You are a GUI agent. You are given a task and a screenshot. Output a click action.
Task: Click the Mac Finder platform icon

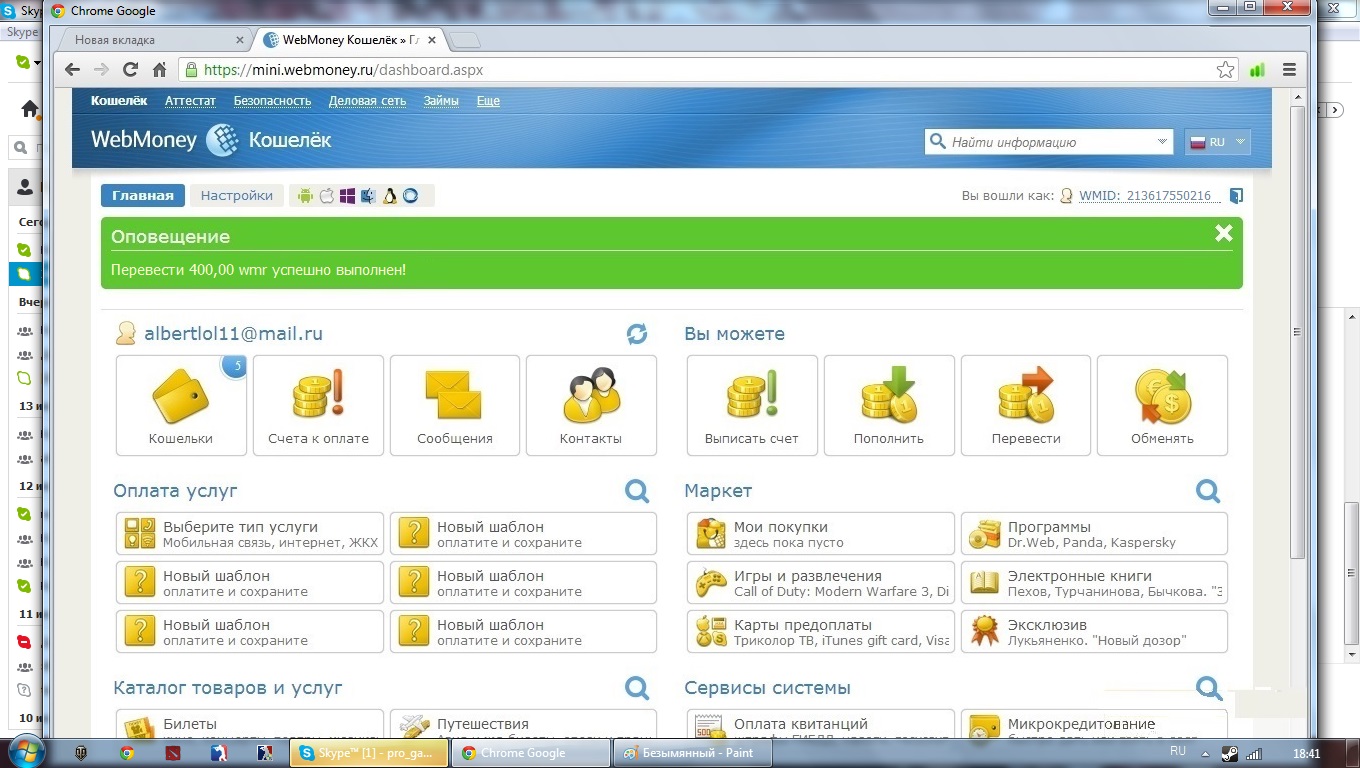point(368,196)
